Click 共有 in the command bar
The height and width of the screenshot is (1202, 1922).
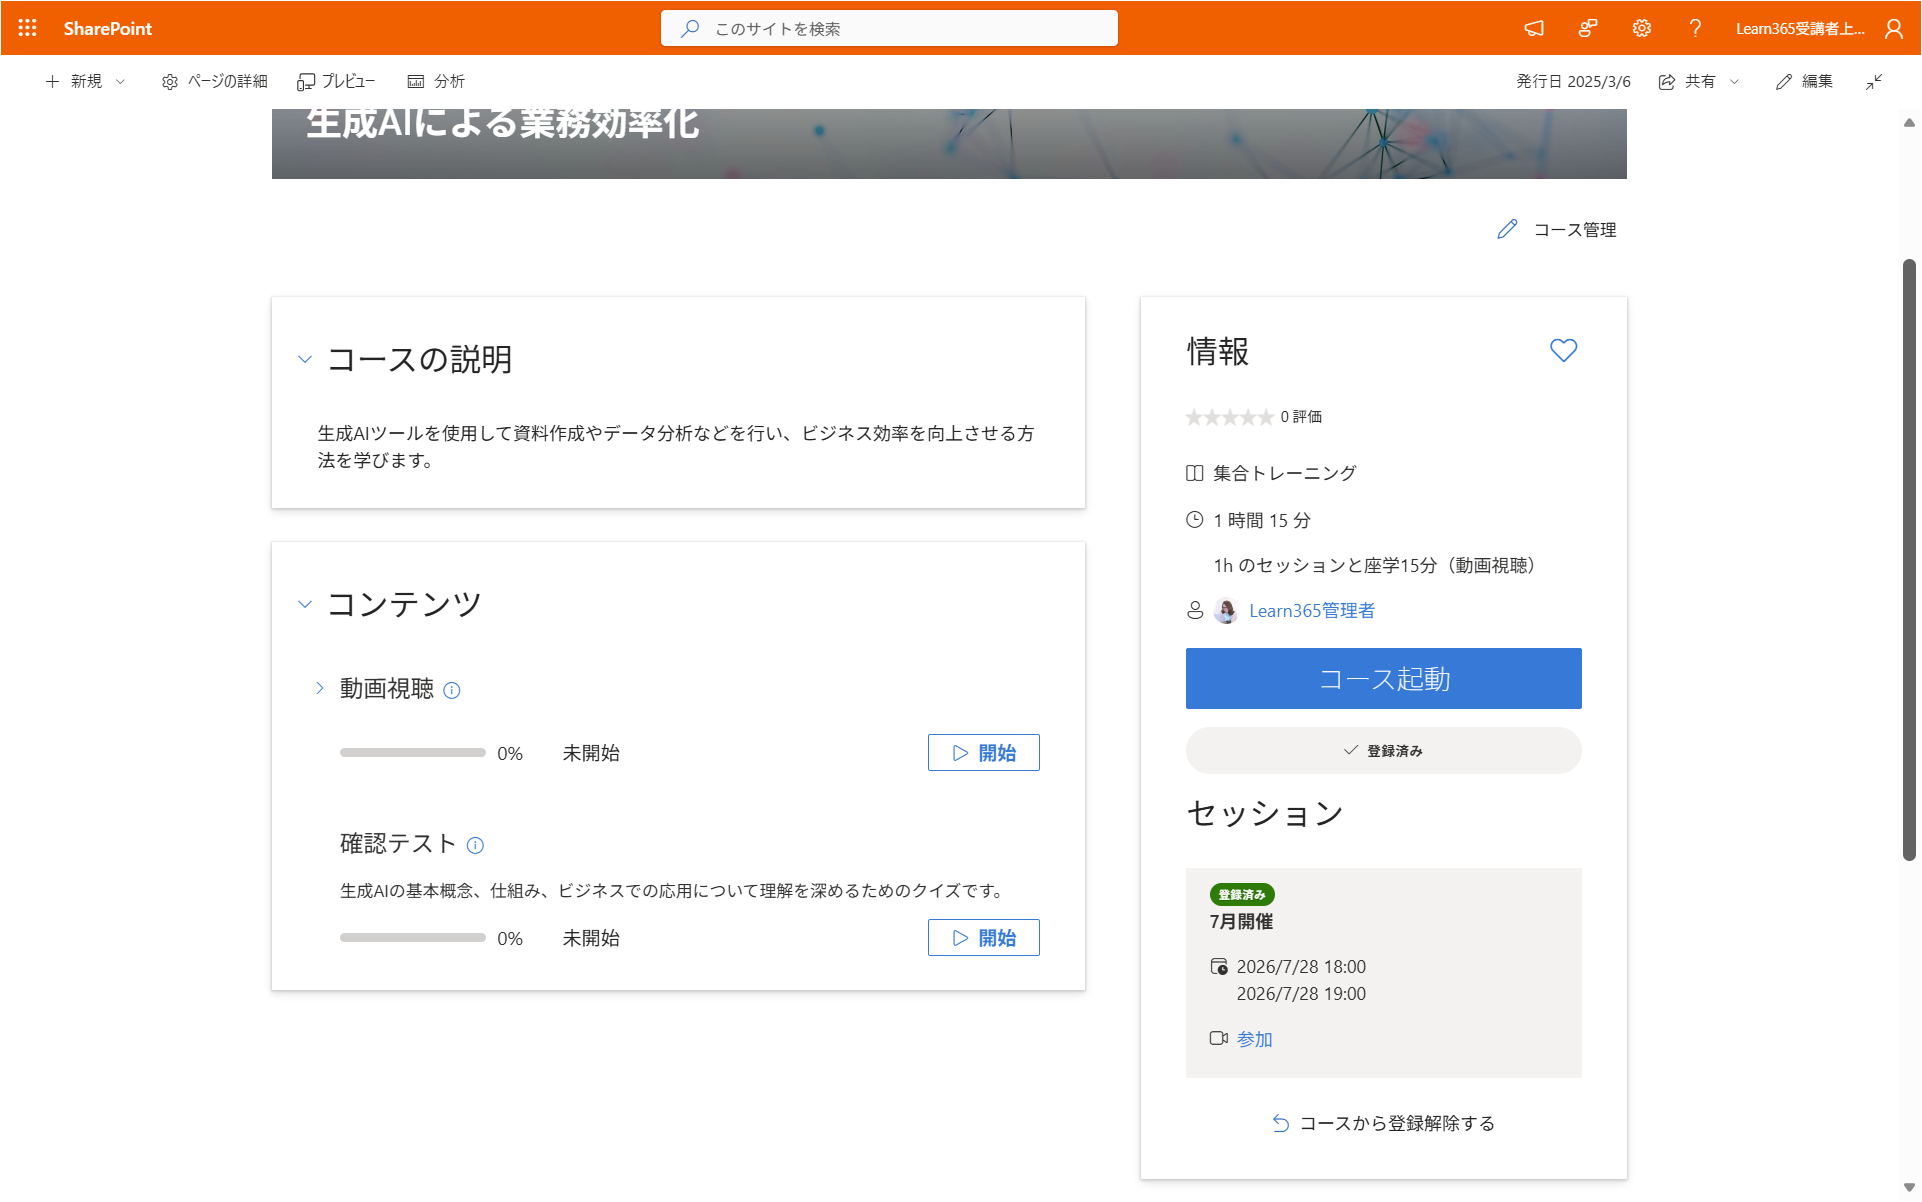1688,81
